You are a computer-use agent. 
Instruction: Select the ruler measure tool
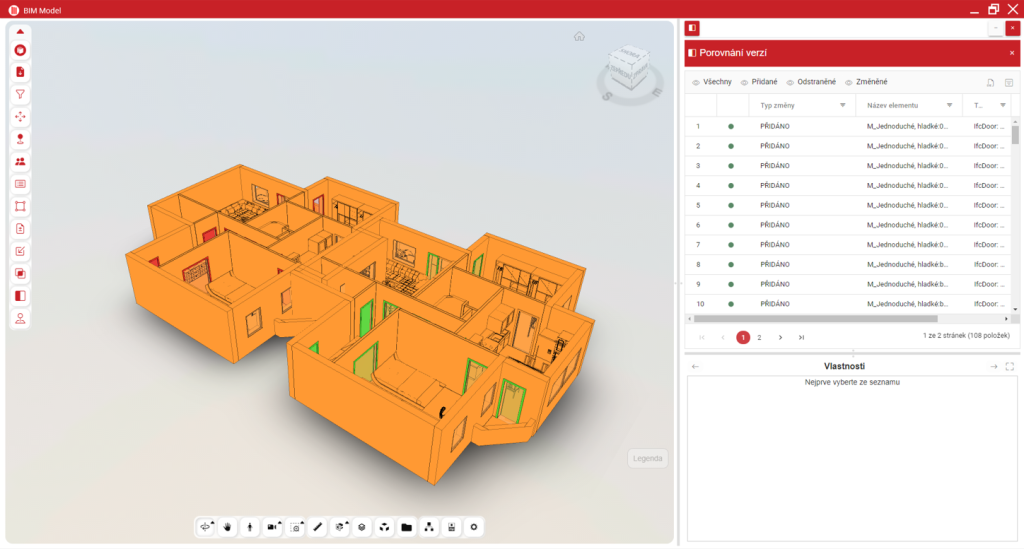click(x=318, y=526)
